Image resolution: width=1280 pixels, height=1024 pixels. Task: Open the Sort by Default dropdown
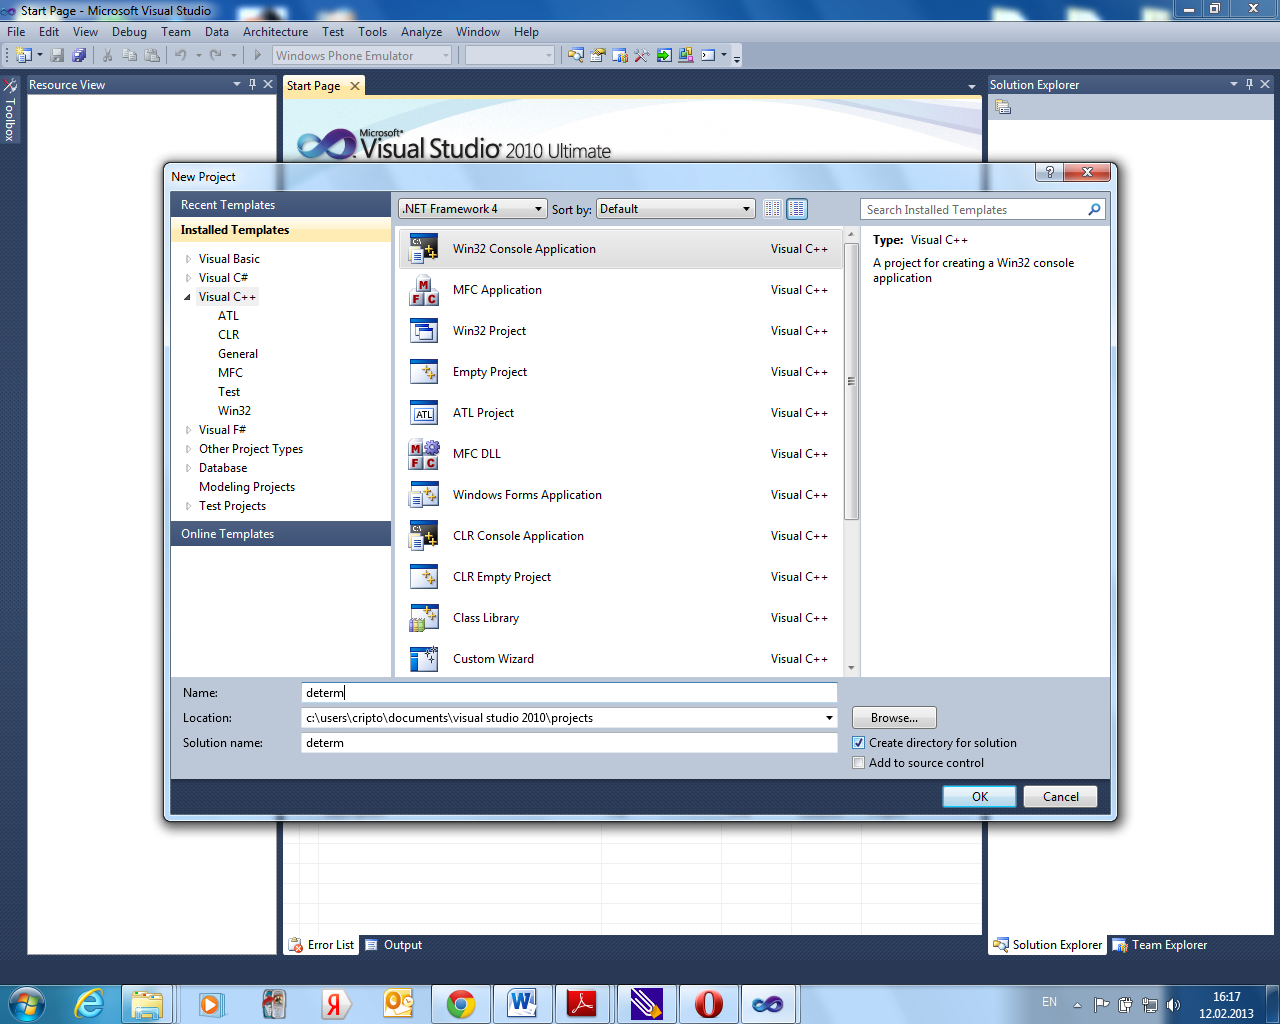tap(675, 209)
